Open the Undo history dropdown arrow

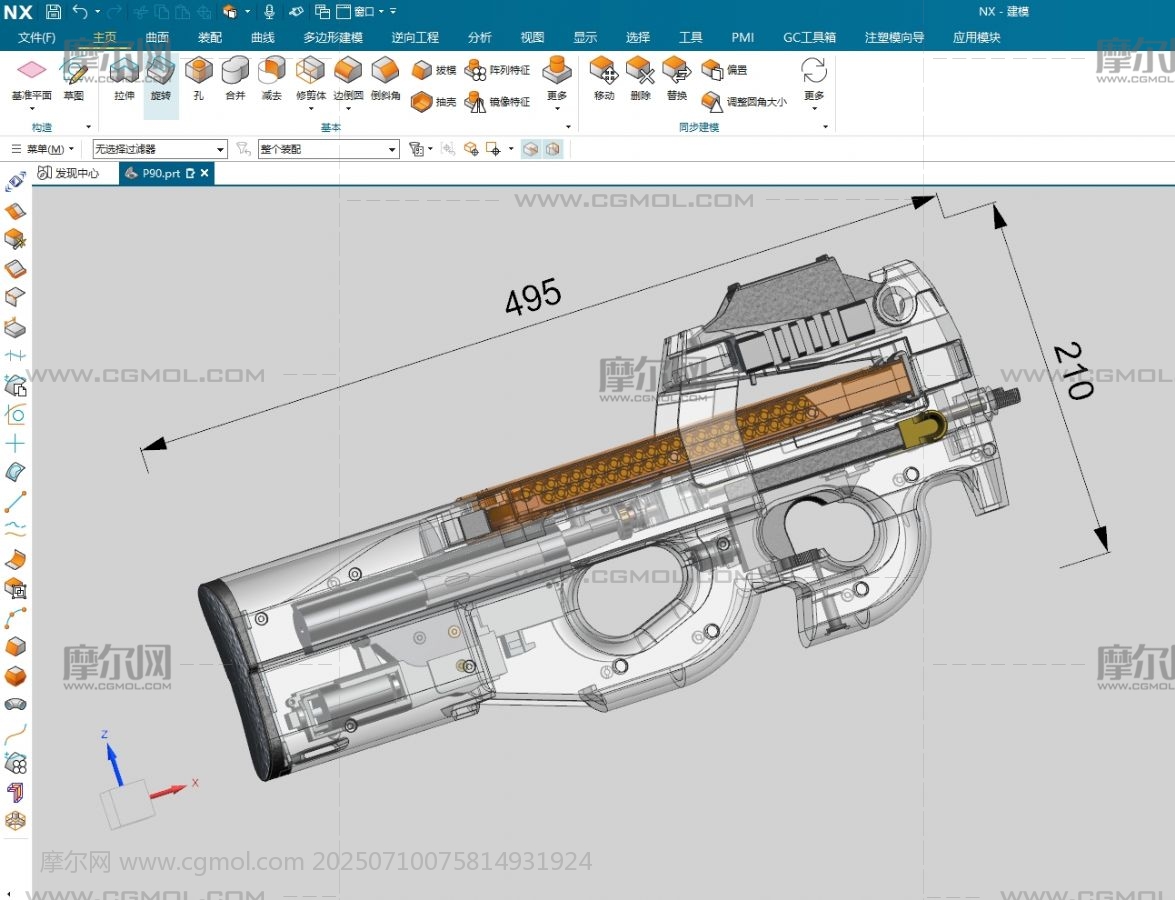click(97, 11)
